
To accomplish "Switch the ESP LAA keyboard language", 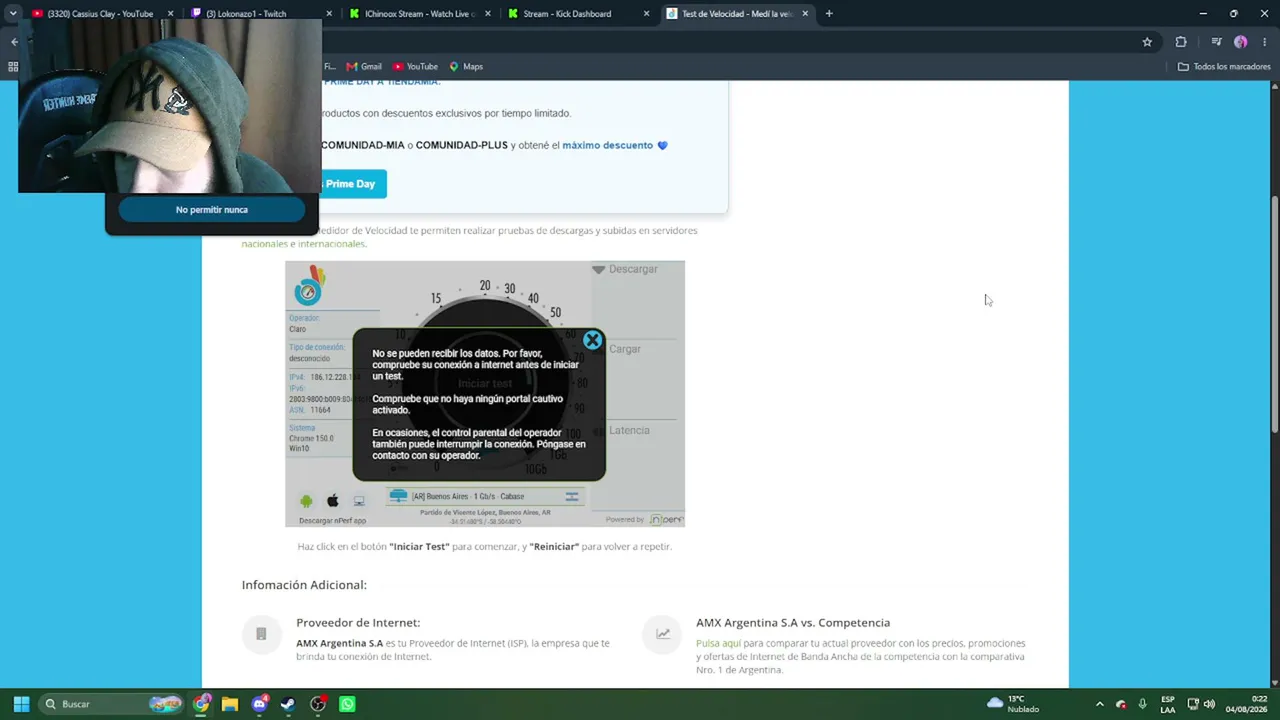I will [1168, 704].
